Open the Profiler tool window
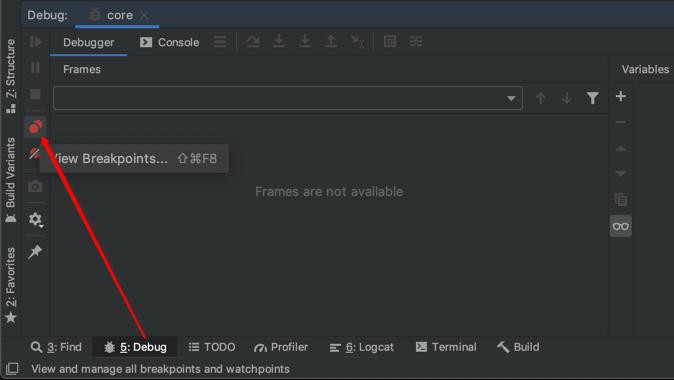The image size is (674, 380). point(281,347)
